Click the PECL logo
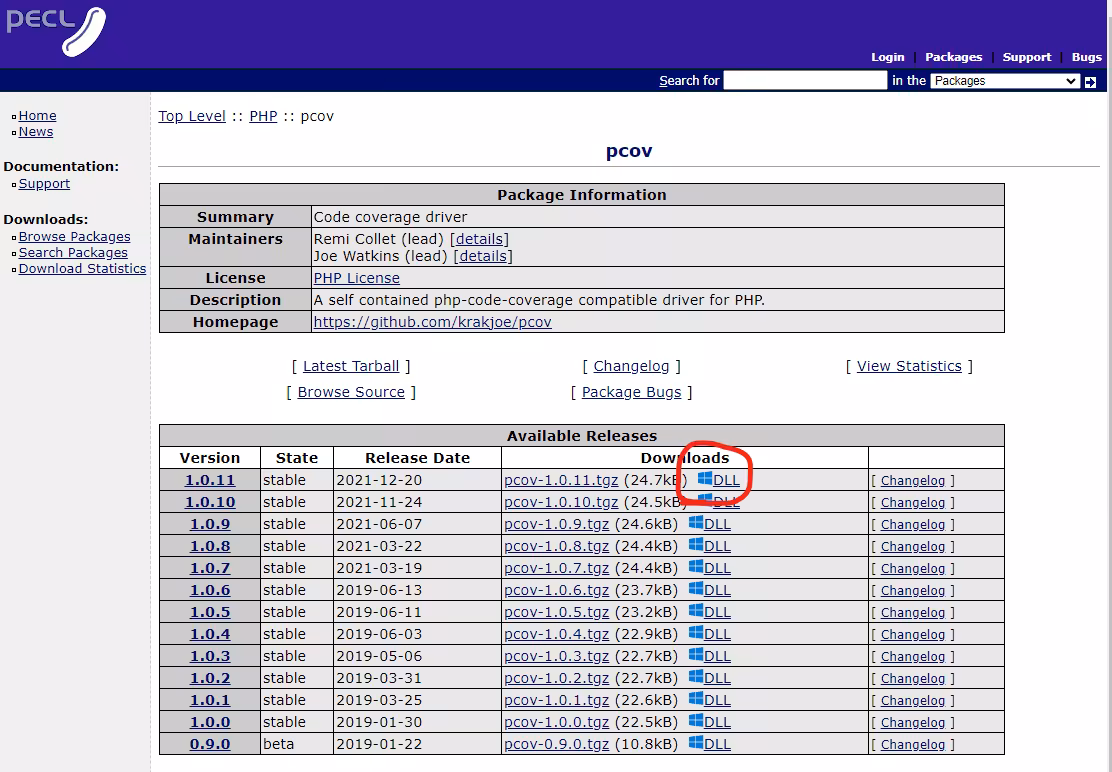 [x=56, y=30]
